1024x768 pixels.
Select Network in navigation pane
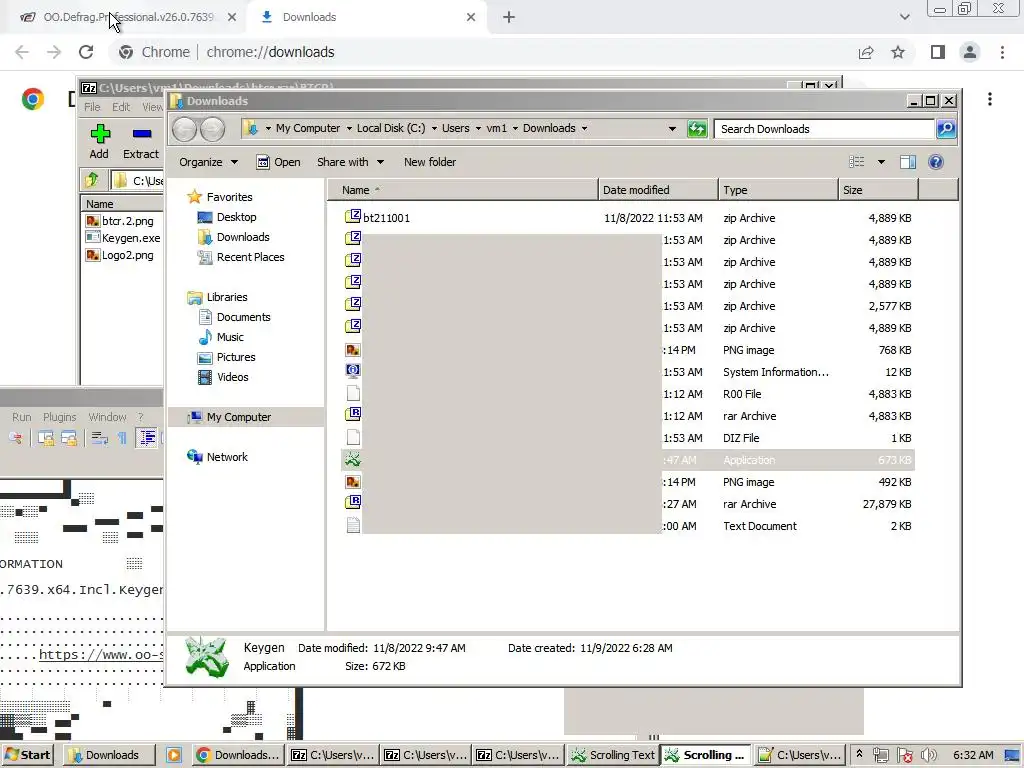pyautogui.click(x=217, y=457)
